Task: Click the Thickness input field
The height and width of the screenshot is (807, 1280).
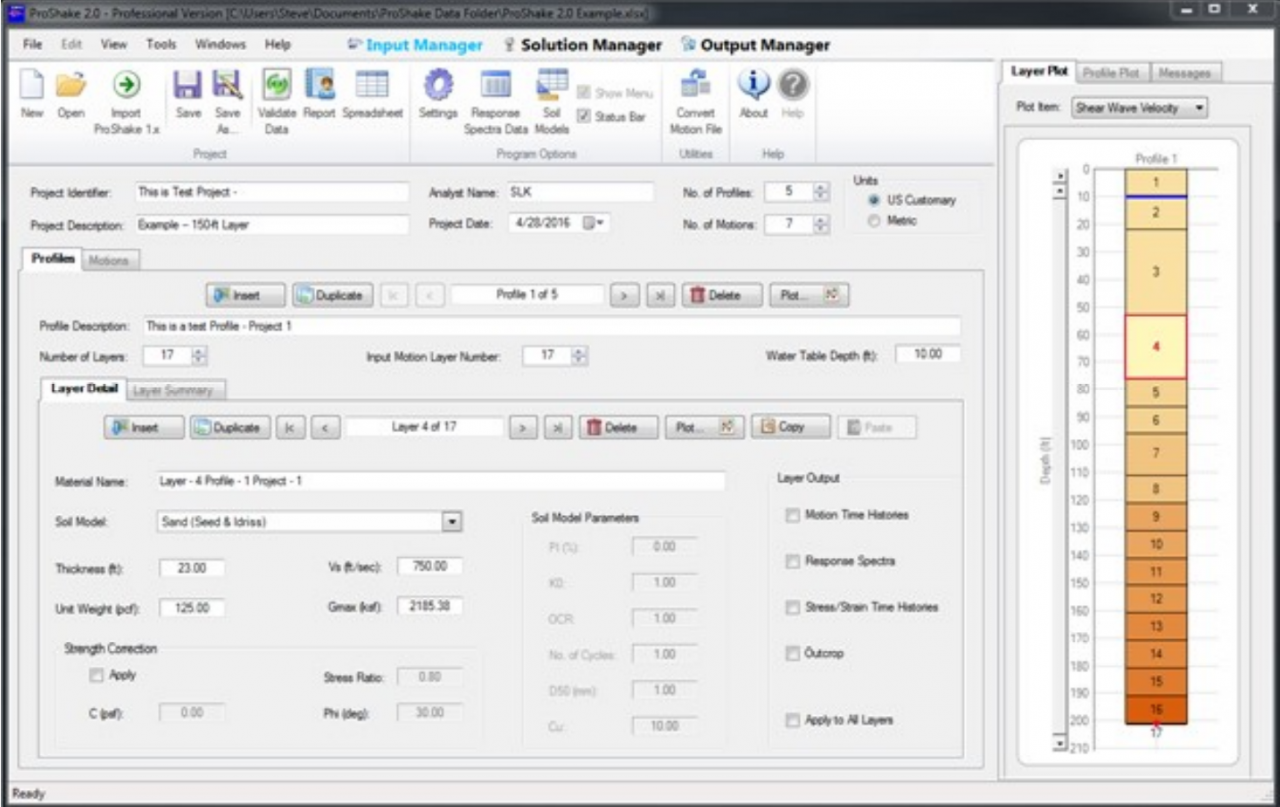Action: pyautogui.click(x=190, y=568)
